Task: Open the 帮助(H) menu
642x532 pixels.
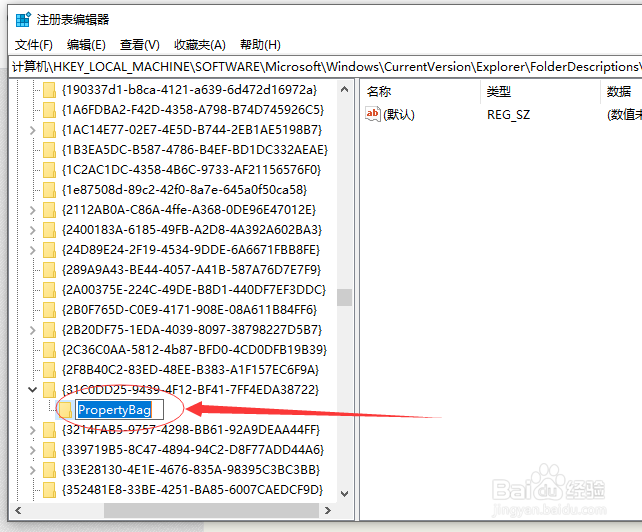Action: (x=260, y=45)
